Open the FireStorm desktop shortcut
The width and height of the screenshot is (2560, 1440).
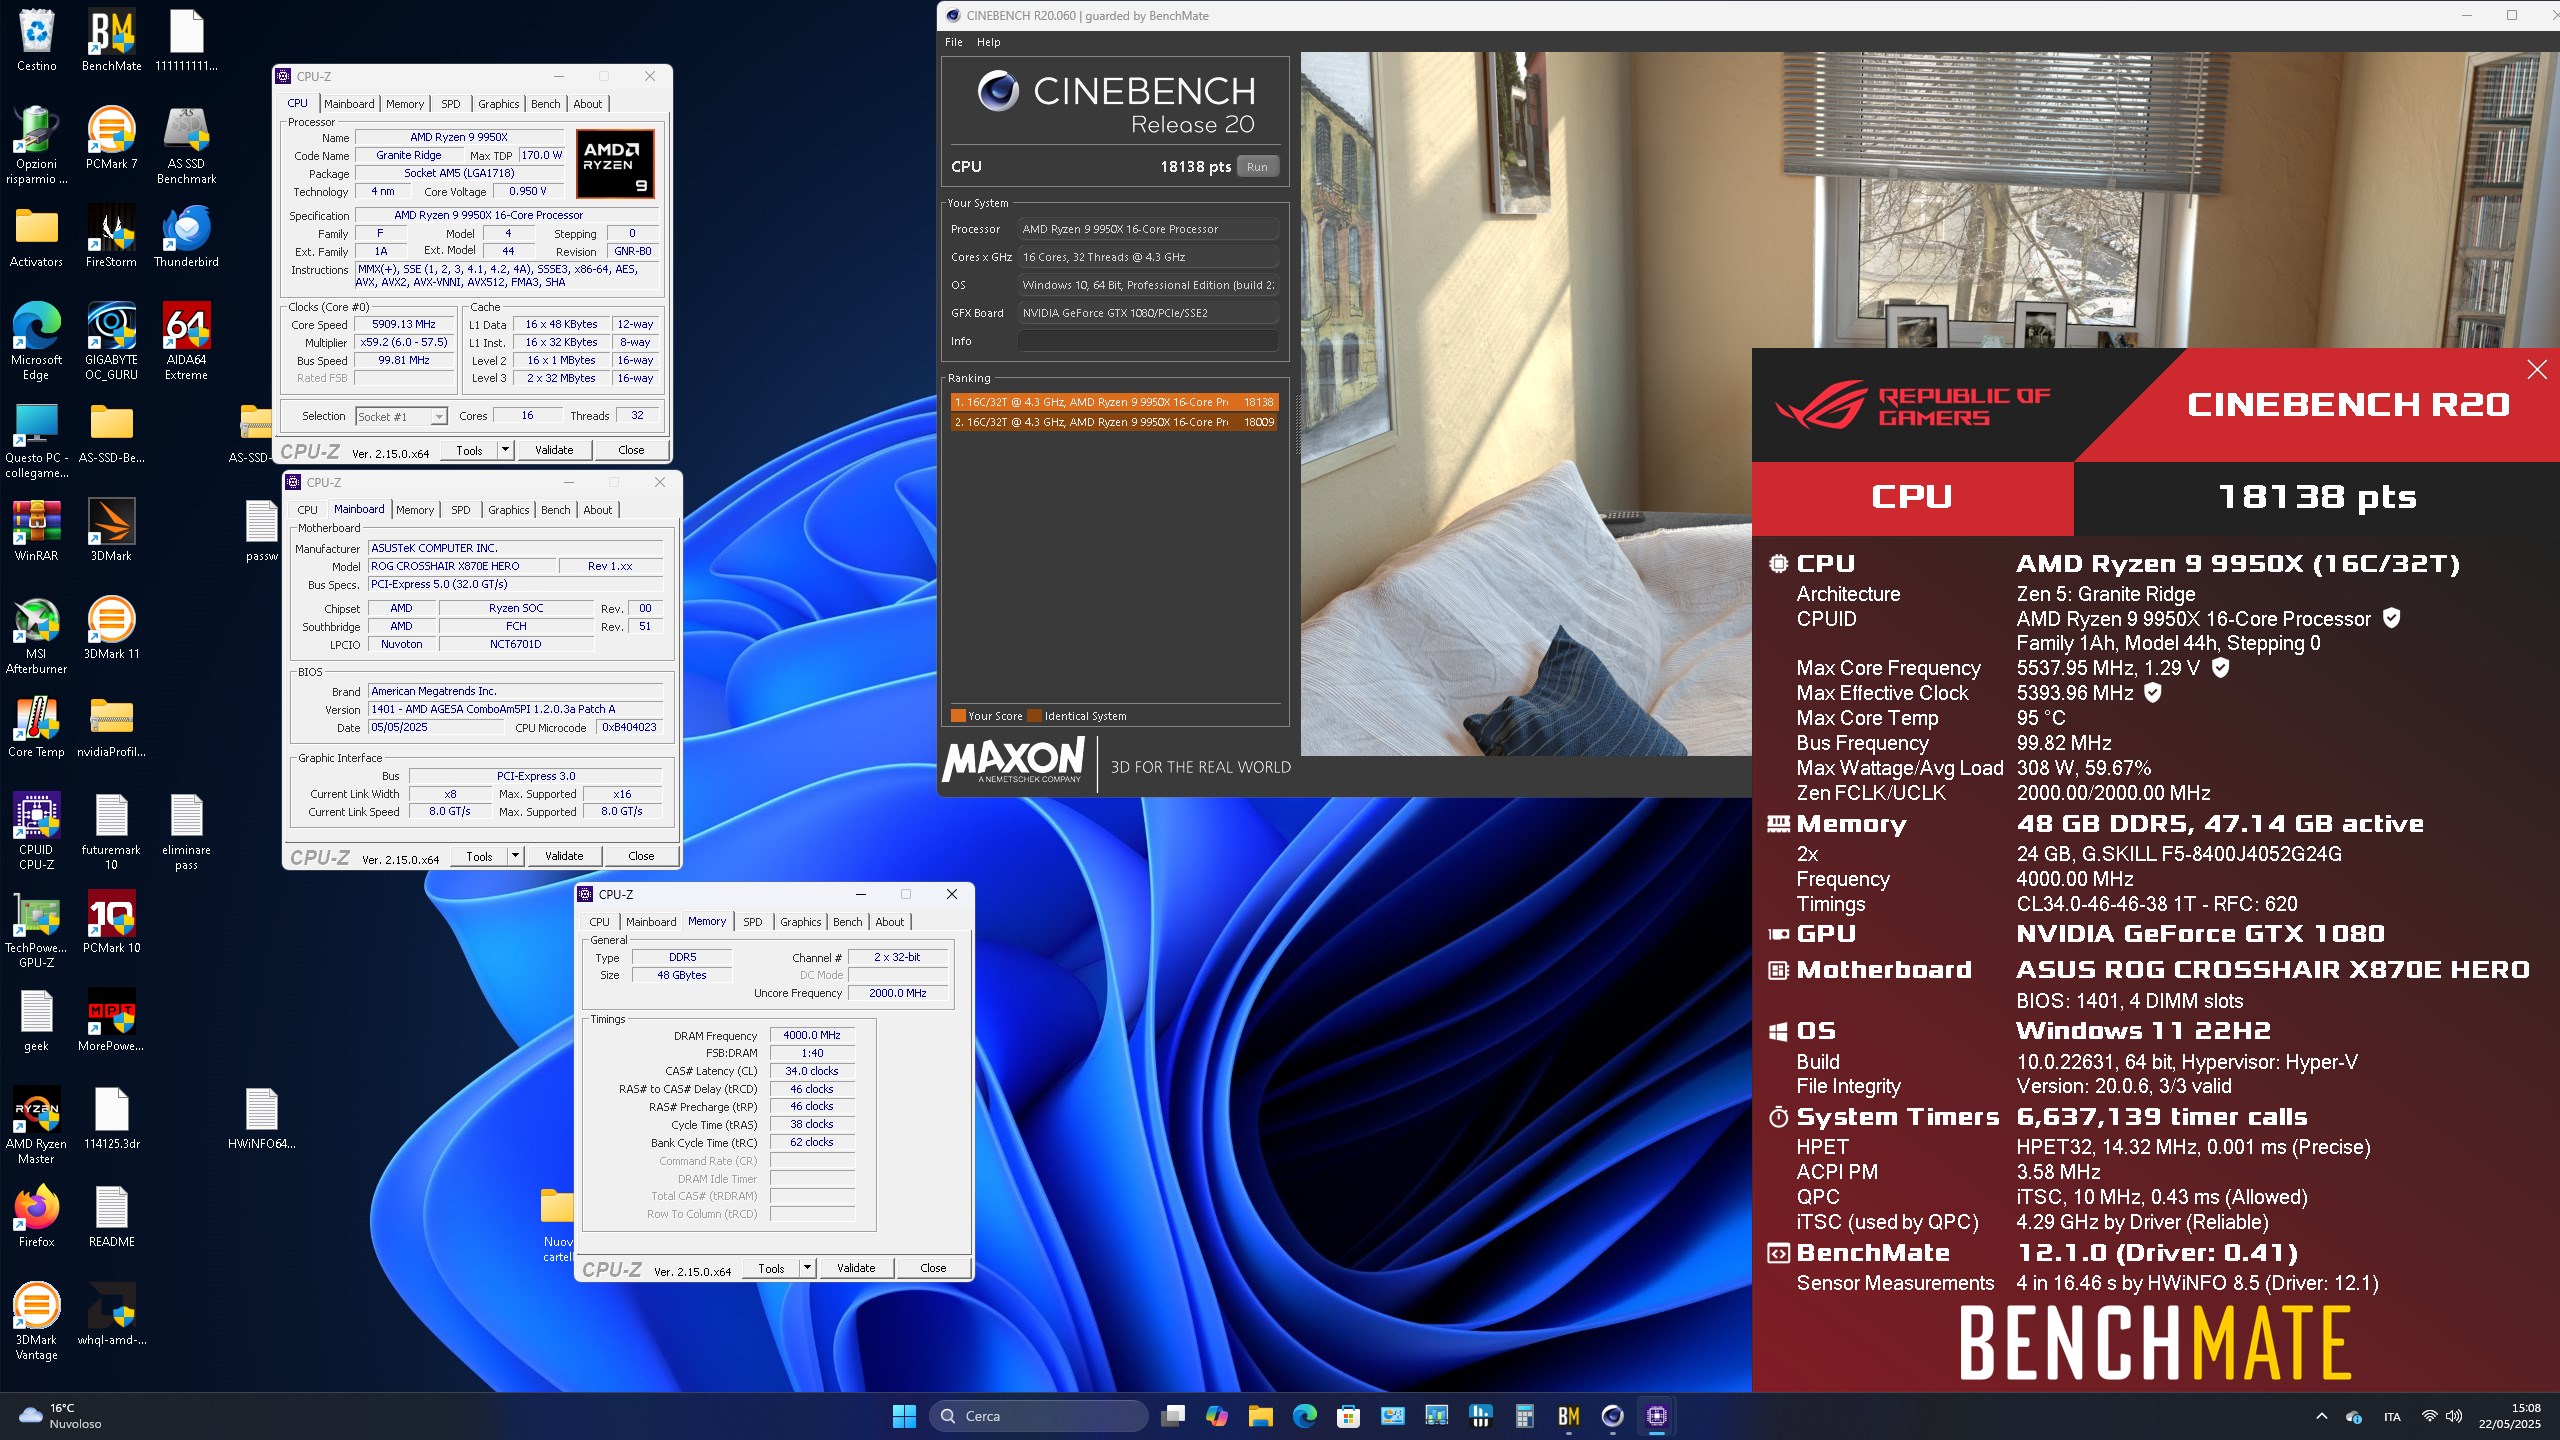tap(111, 236)
